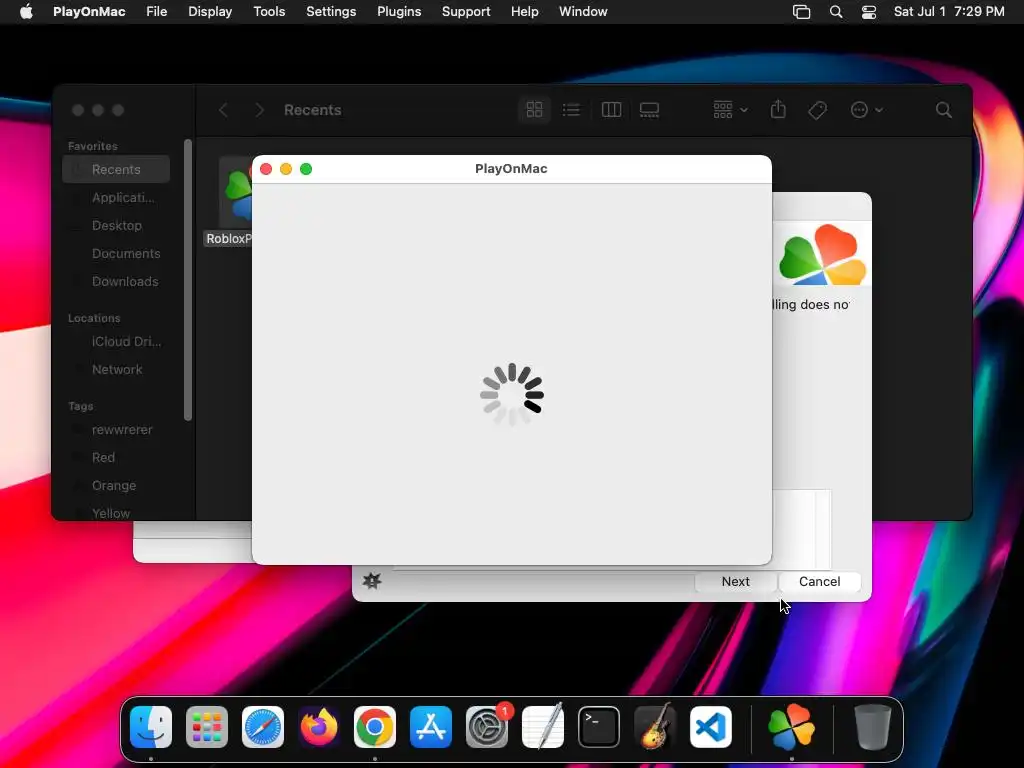Open the Finder group-by dropdown

tap(730, 110)
